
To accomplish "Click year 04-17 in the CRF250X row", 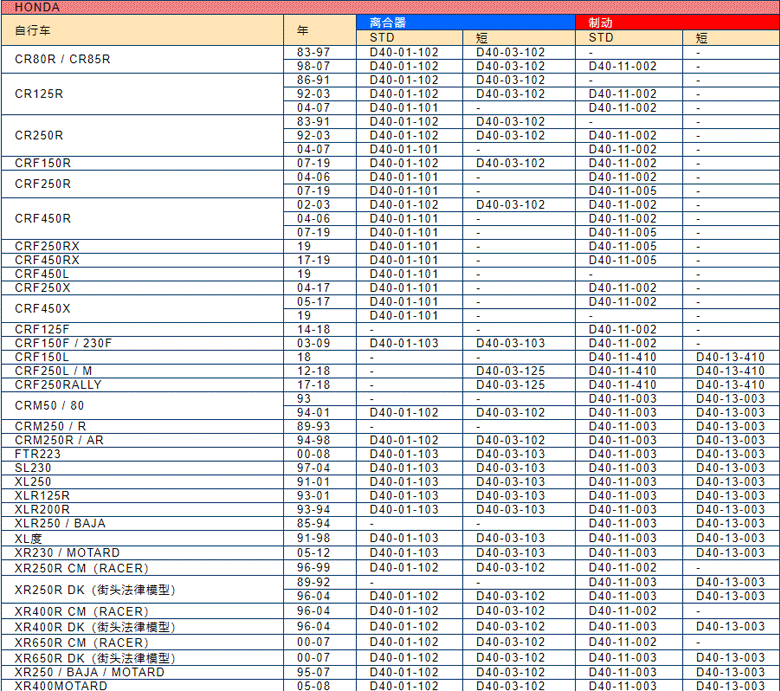I will (x=313, y=288).
